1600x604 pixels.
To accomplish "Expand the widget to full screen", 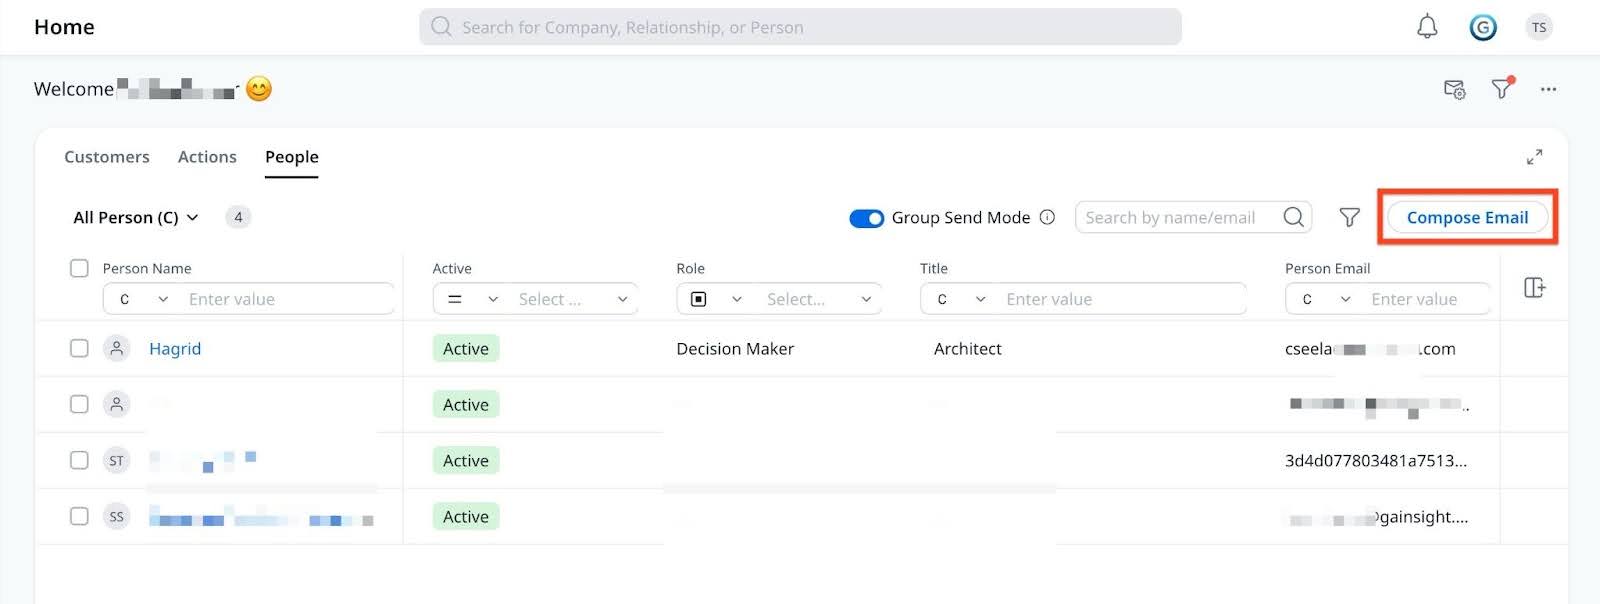I will (1534, 157).
